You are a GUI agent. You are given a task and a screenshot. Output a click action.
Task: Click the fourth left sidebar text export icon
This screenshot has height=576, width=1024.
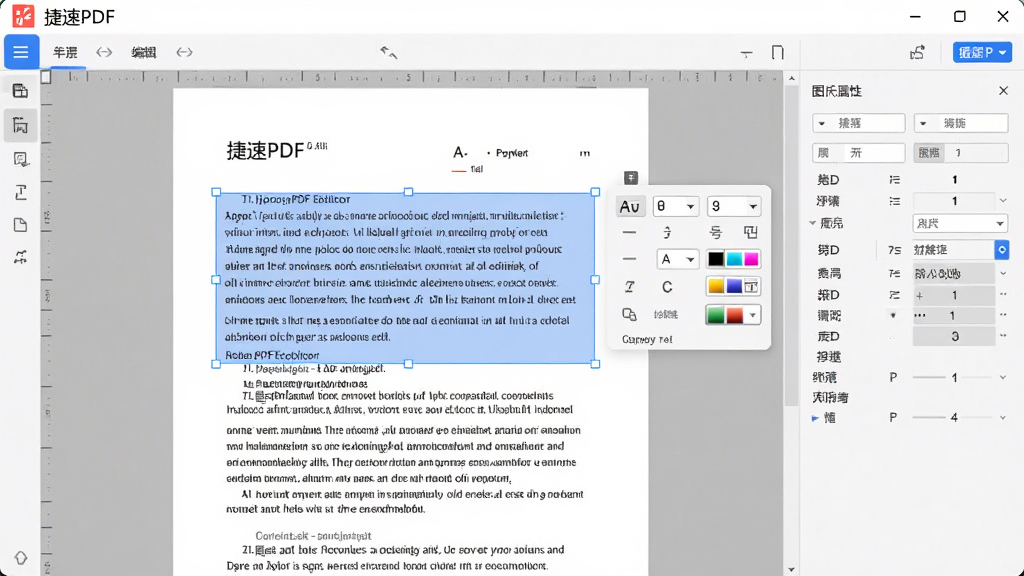(x=20, y=192)
